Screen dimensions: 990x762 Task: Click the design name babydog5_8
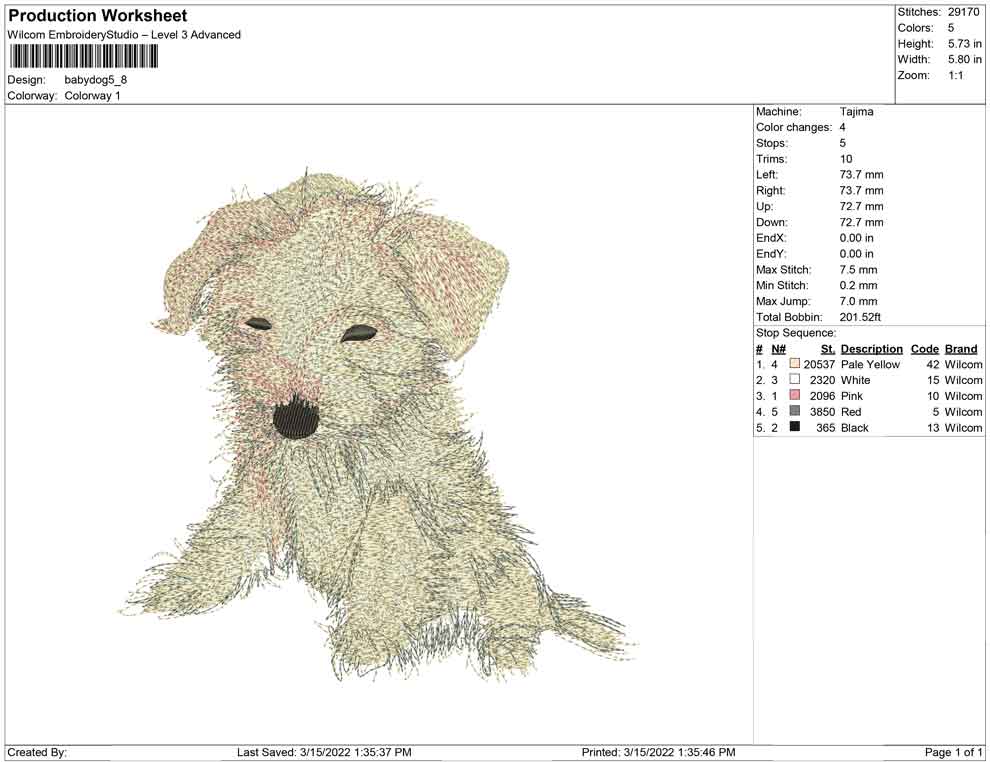tap(95, 80)
